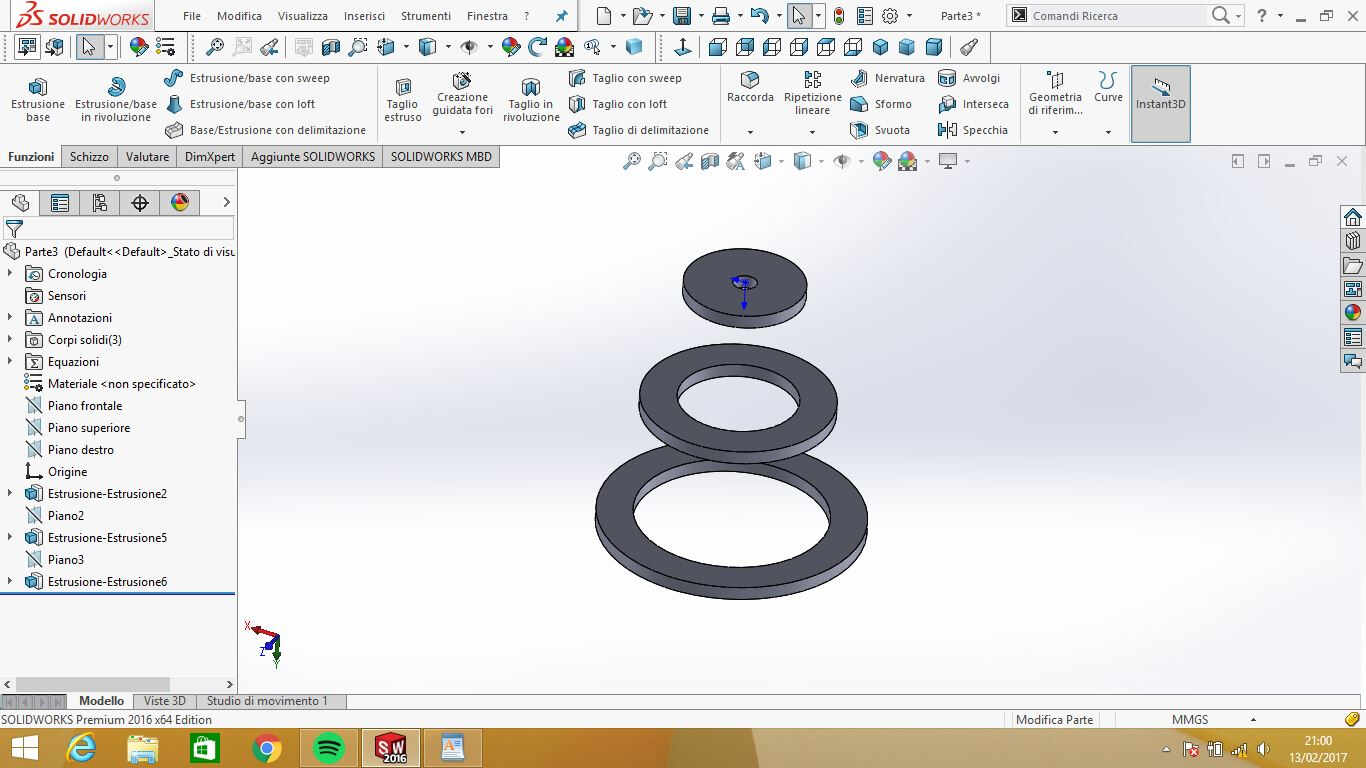
Task: Open the DisplayManager color-ball tab
Action: pos(180,203)
